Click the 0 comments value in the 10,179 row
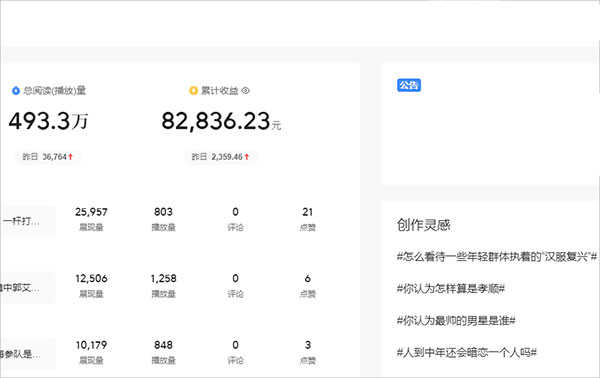The width and height of the screenshot is (600, 378). 235,345
